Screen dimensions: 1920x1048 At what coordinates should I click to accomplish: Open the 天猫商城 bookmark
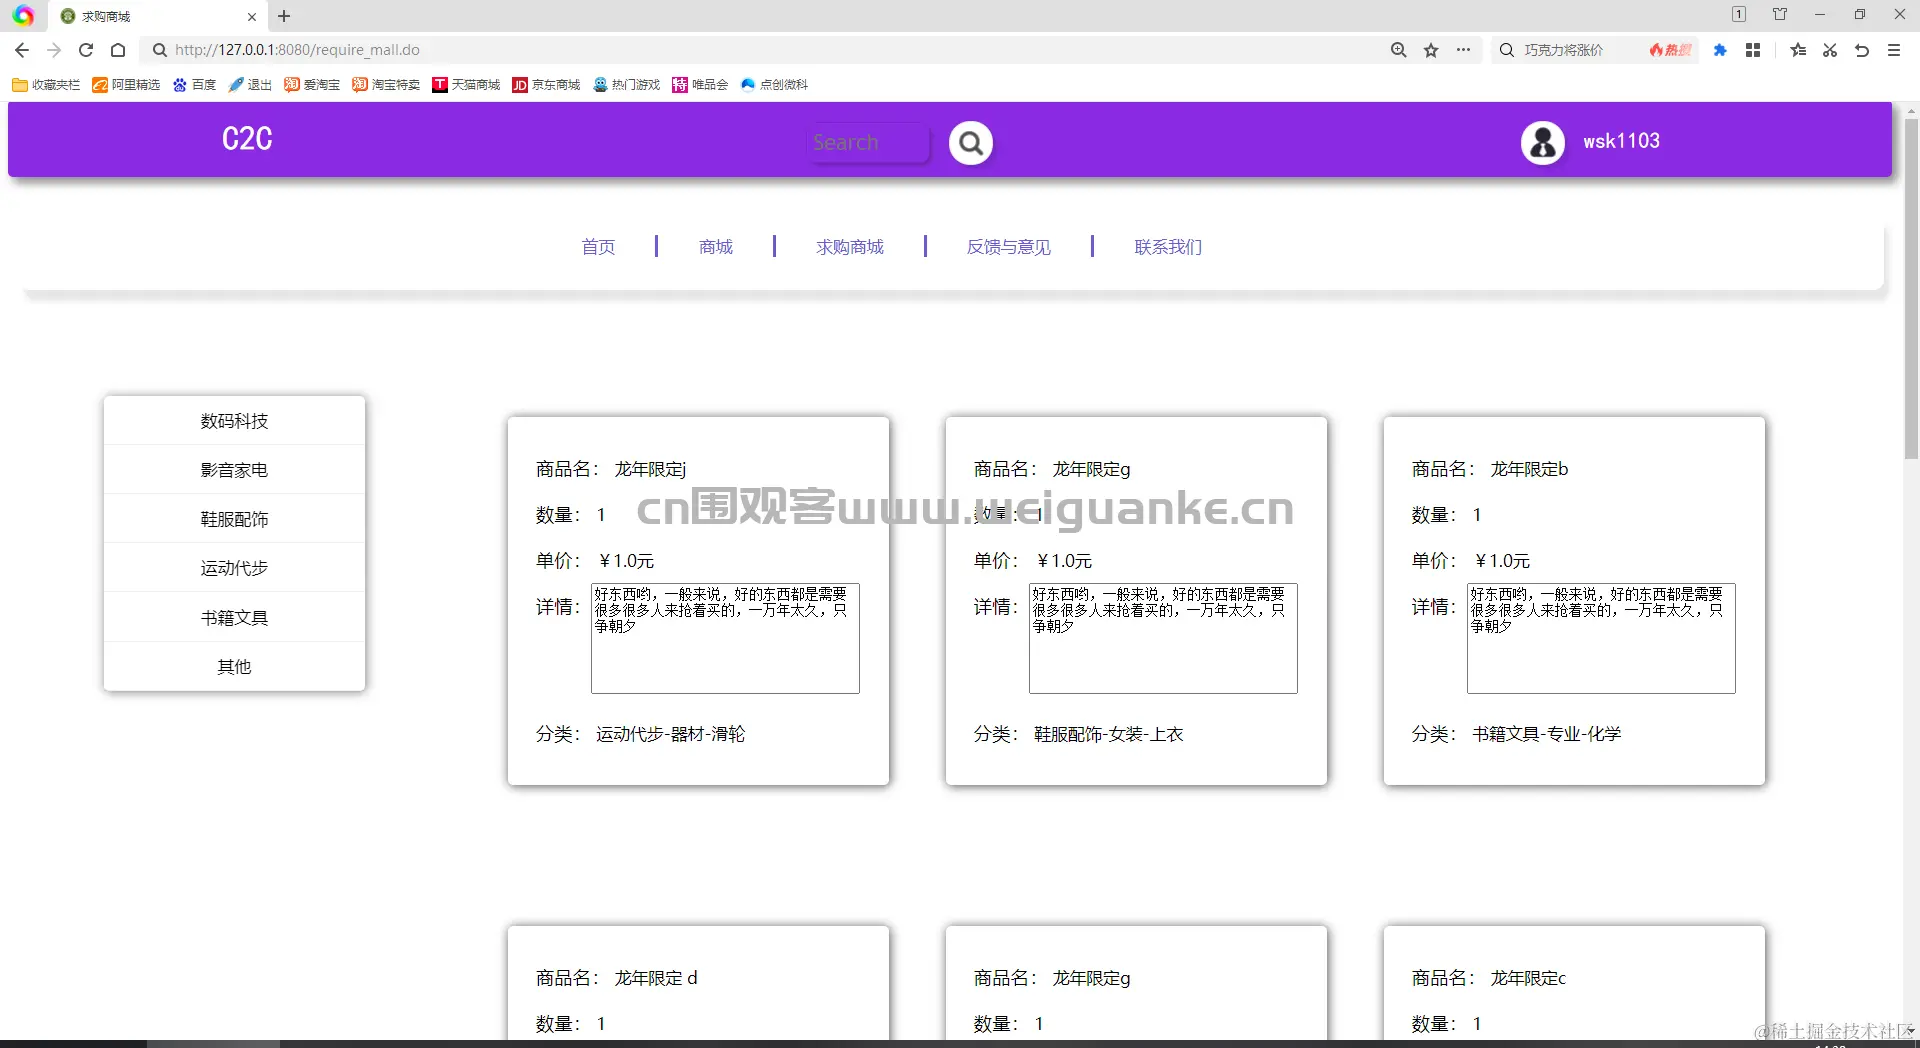click(x=466, y=85)
